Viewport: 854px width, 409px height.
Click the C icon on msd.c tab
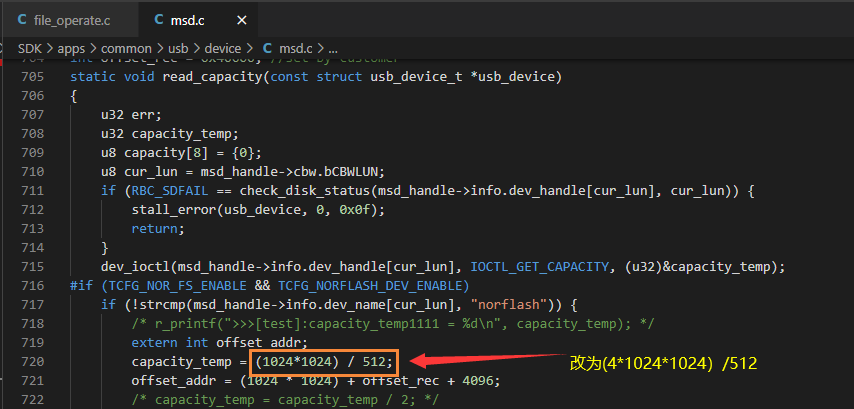tap(158, 20)
